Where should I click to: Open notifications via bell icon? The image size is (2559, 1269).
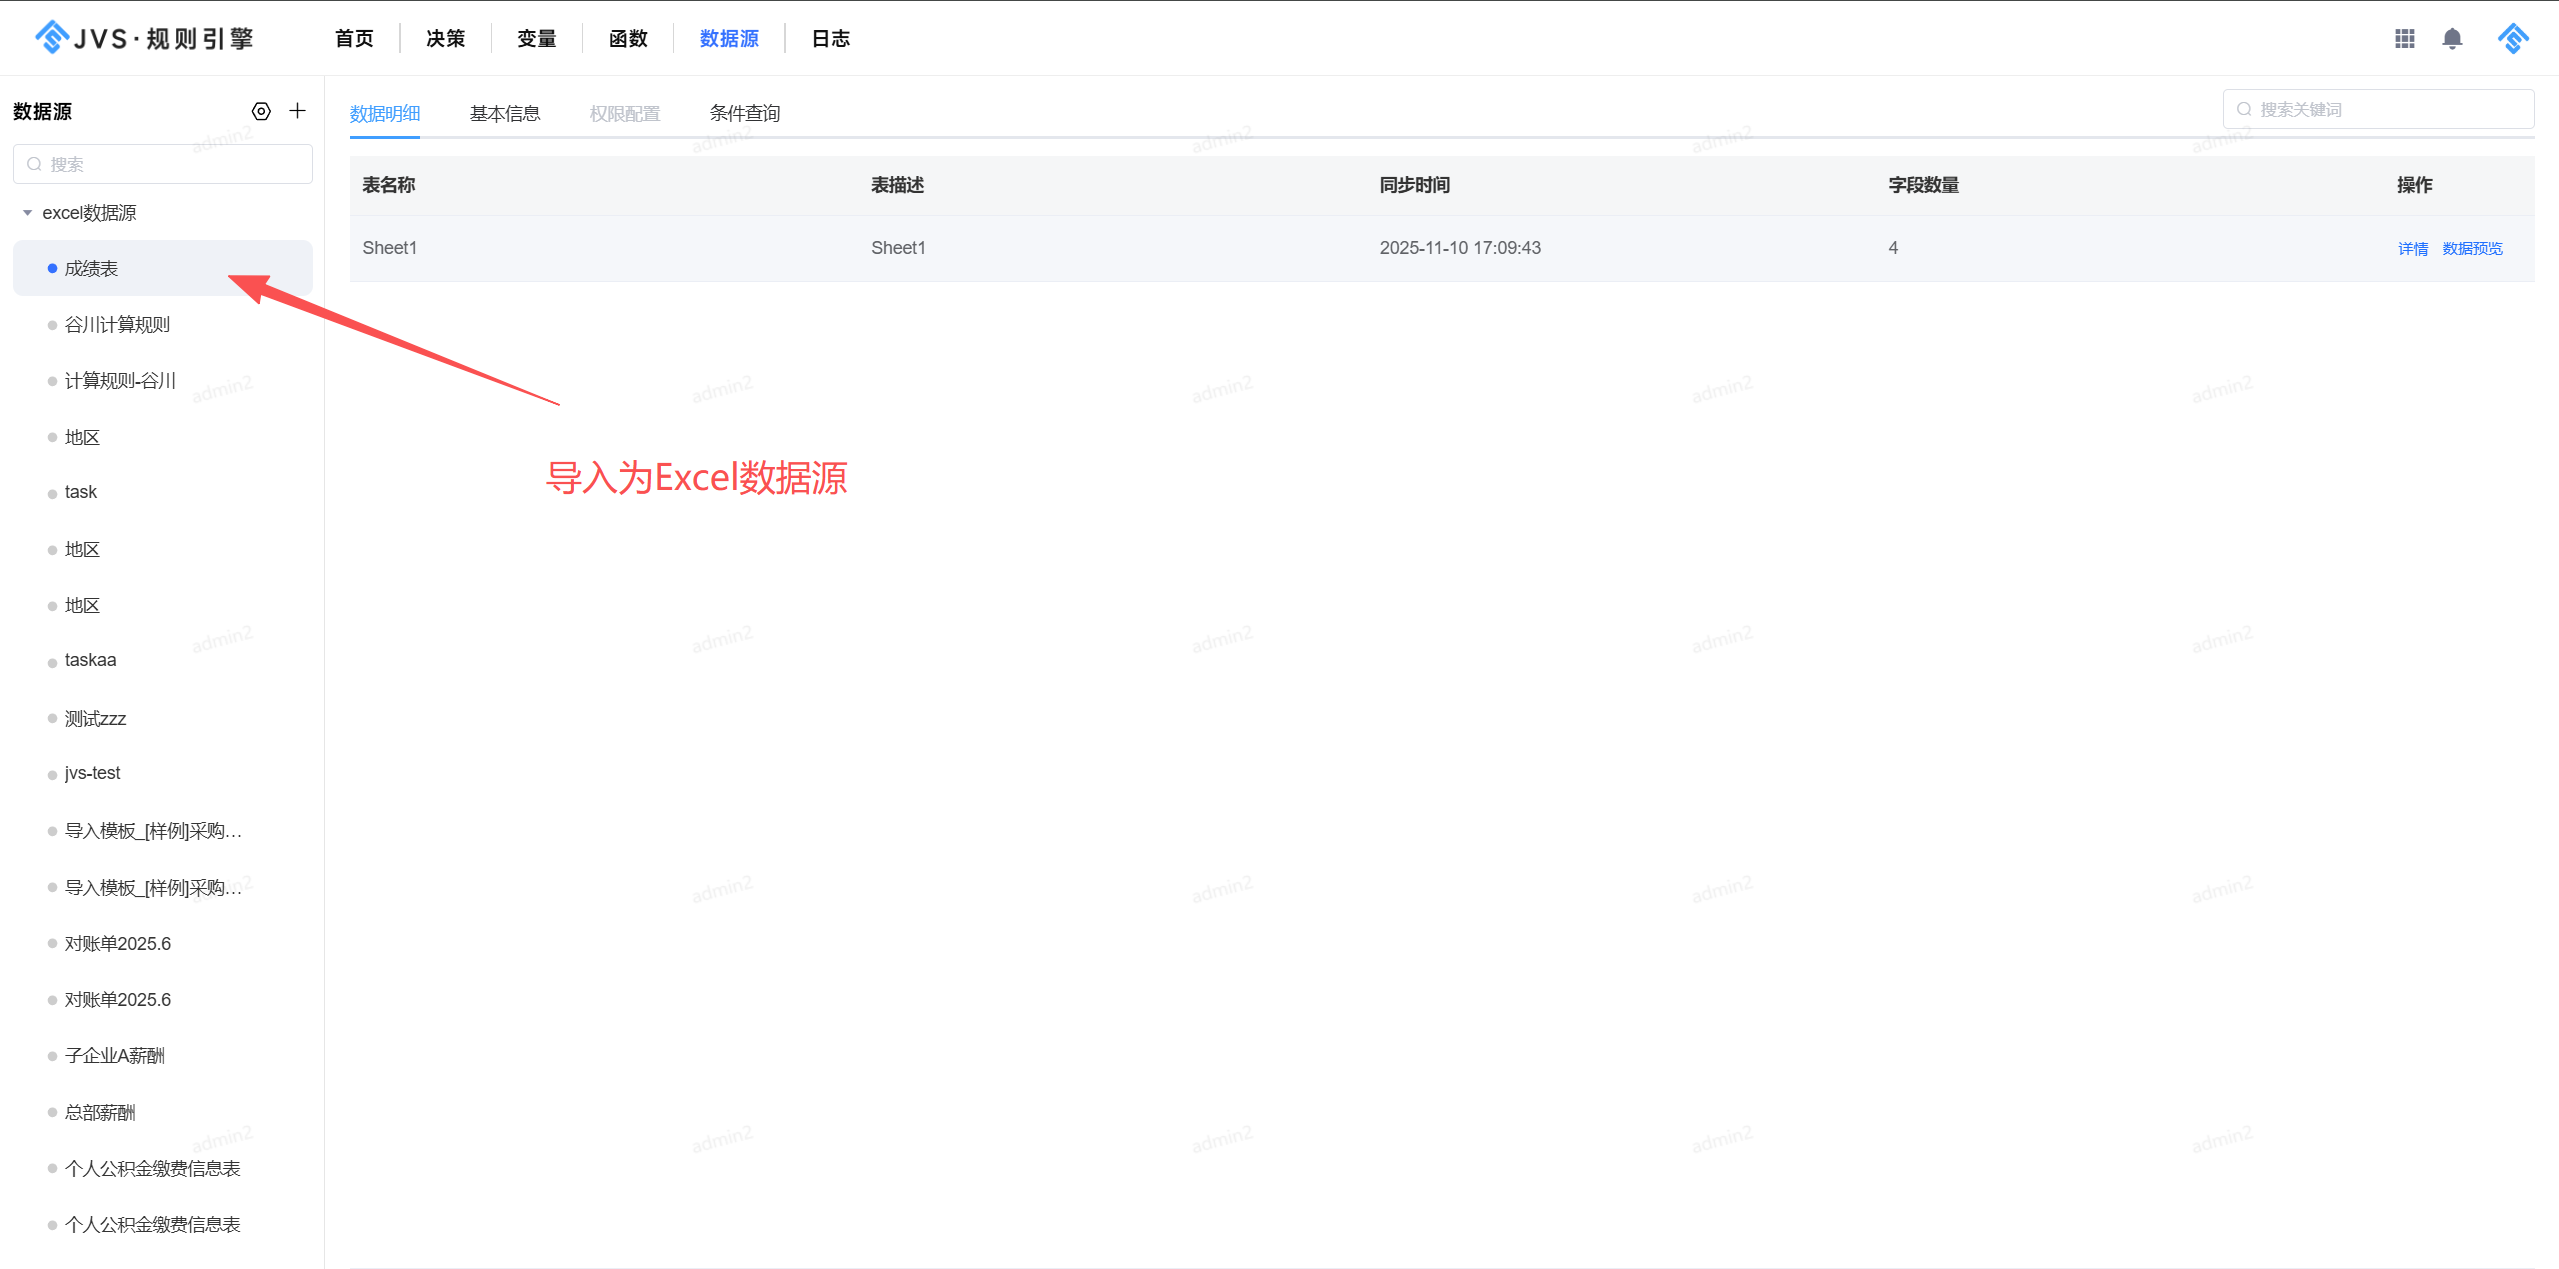point(2453,38)
